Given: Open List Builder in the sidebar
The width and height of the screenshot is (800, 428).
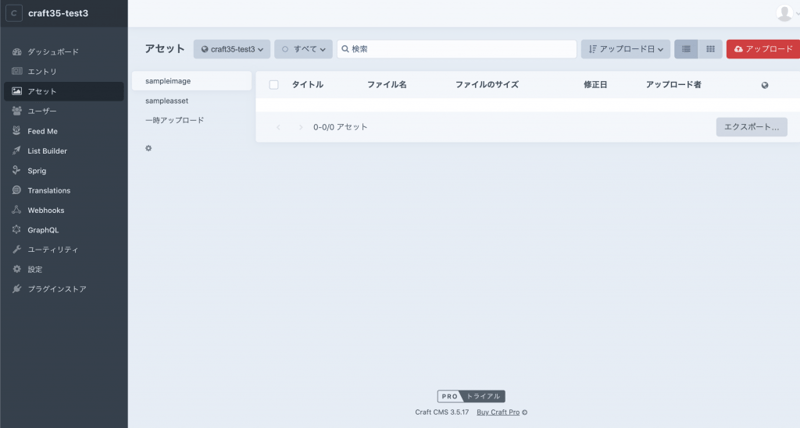Looking at the screenshot, I should [x=64, y=150].
